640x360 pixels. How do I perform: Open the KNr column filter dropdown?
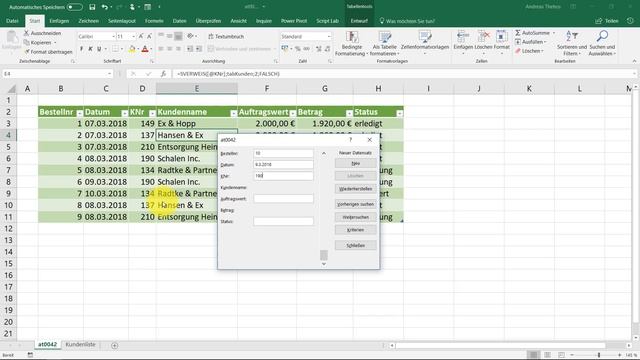(x=152, y=113)
